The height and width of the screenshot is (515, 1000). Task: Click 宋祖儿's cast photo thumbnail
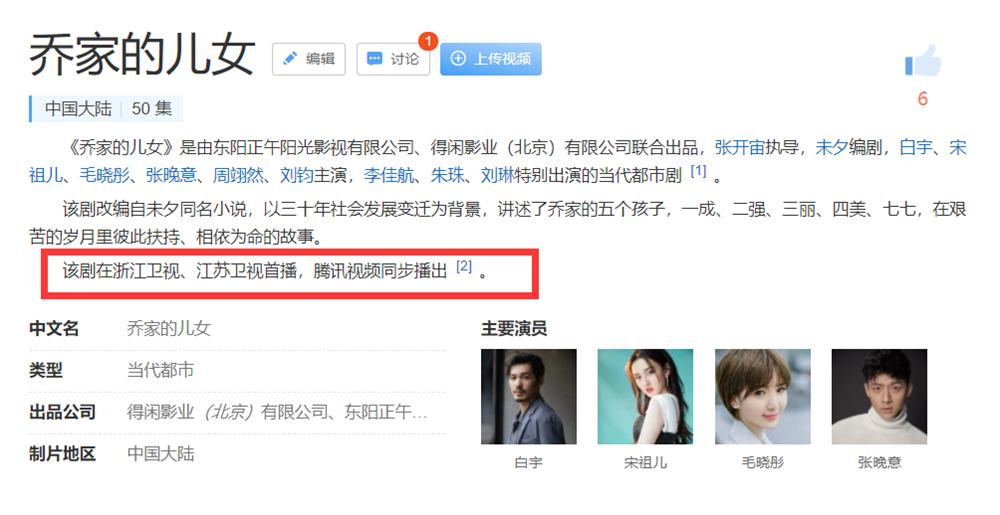[x=645, y=396]
